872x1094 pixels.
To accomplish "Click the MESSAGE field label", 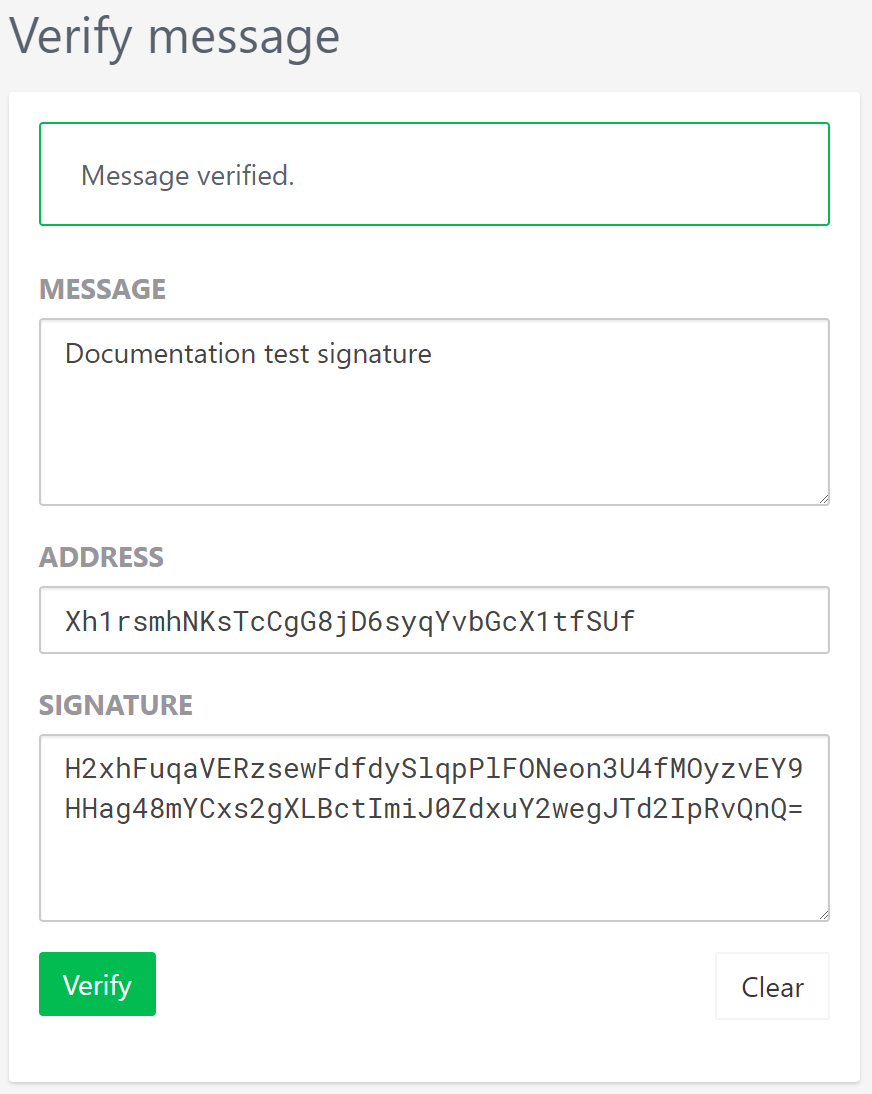I will point(102,289).
